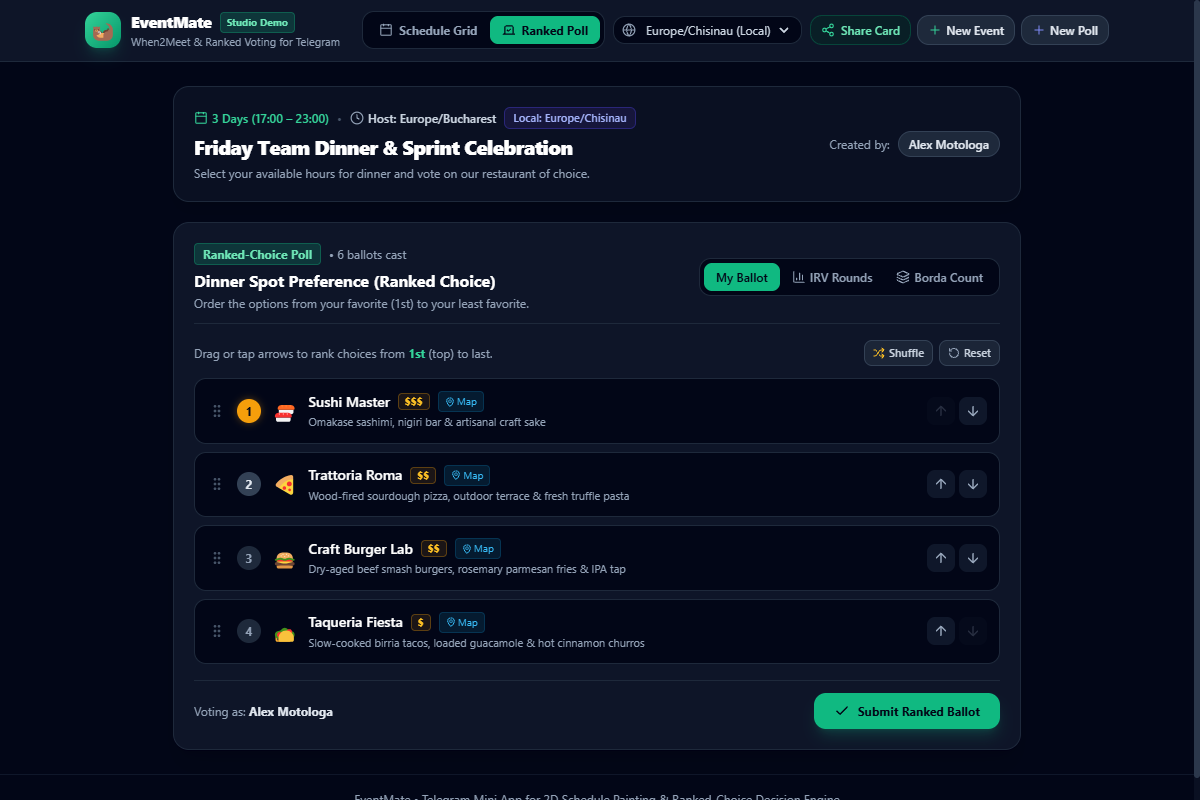1200x800 pixels.
Task: Click the $$ price tag on Trattoria Roma
Action: point(423,475)
